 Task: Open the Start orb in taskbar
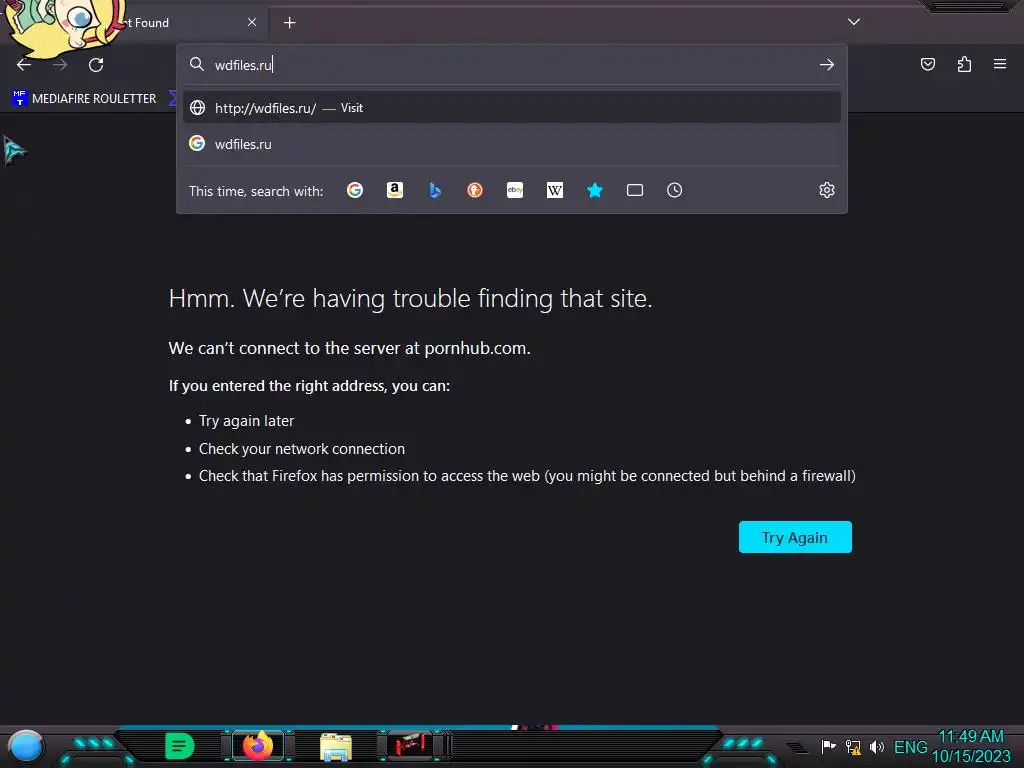[x=26, y=747]
